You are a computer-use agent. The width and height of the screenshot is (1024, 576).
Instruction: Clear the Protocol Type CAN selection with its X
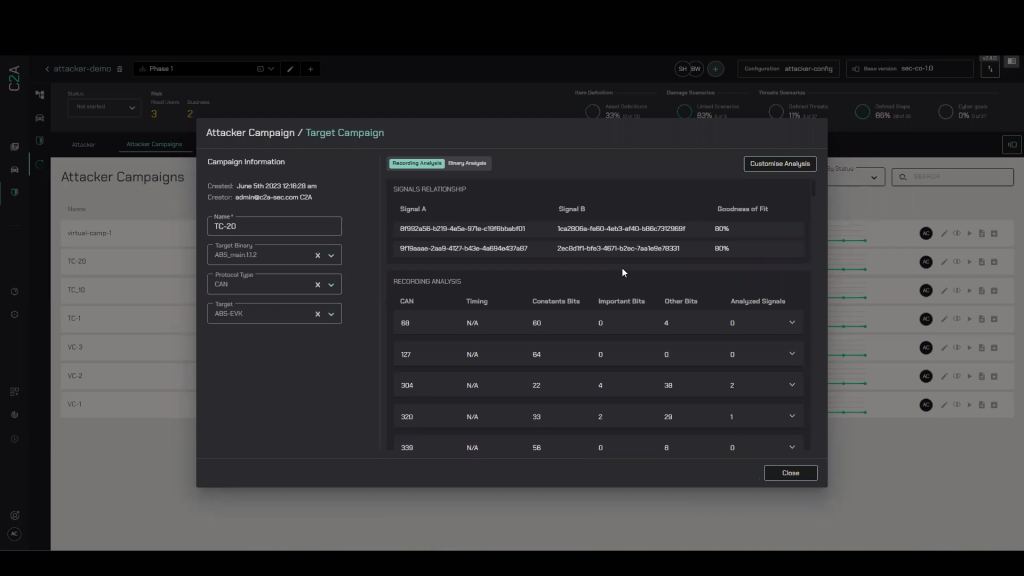pyautogui.click(x=318, y=285)
